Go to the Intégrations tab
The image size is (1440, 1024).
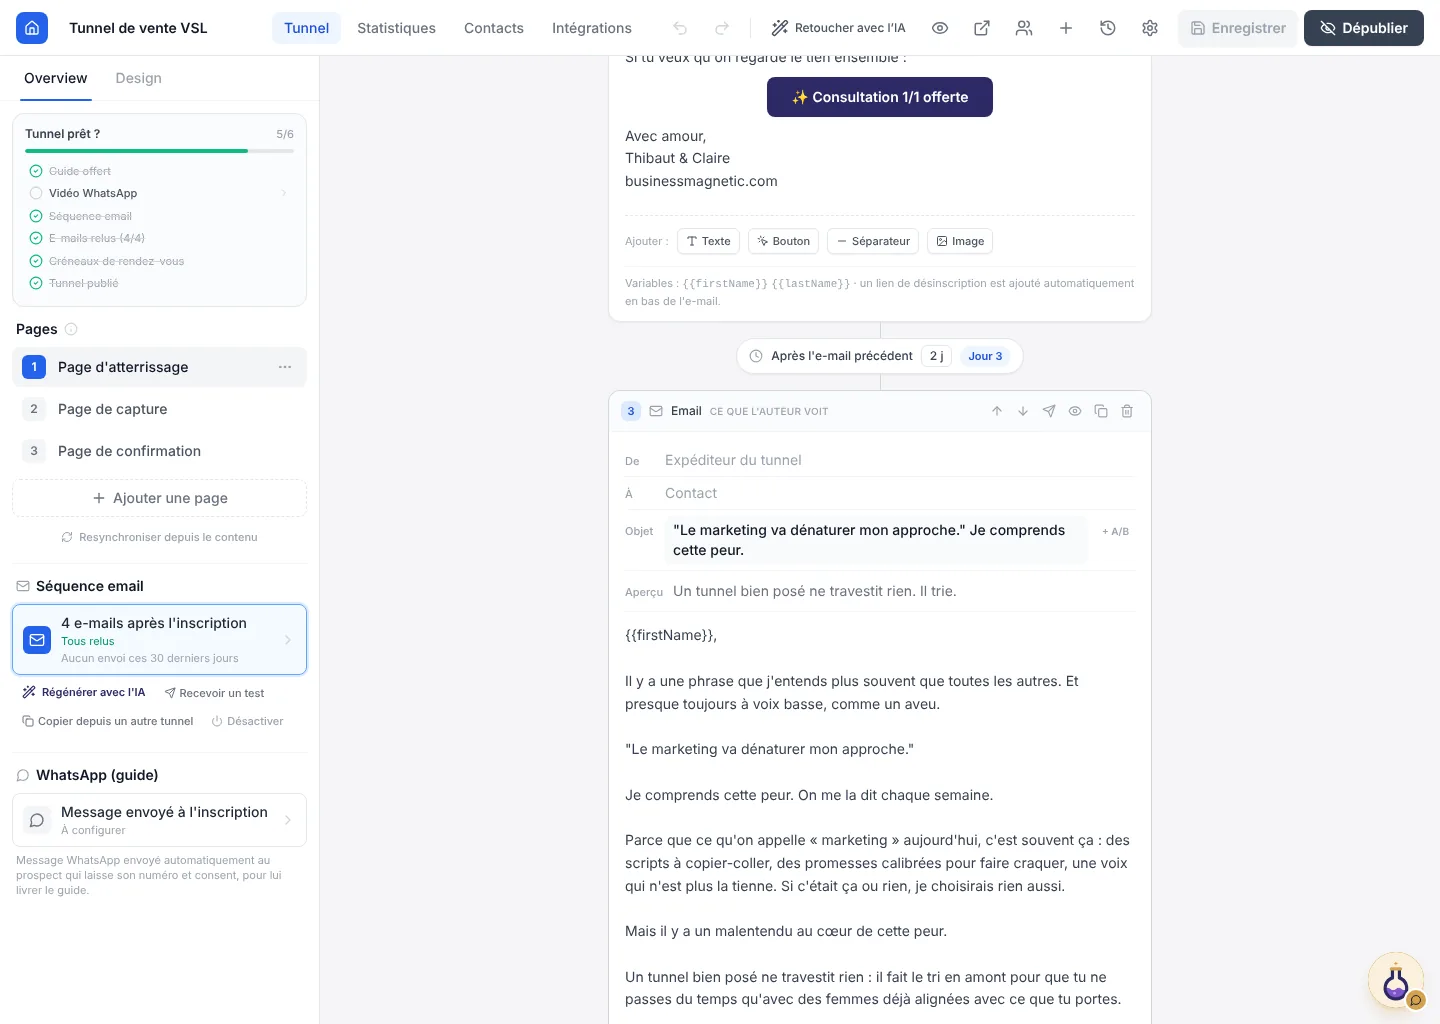tap(592, 28)
